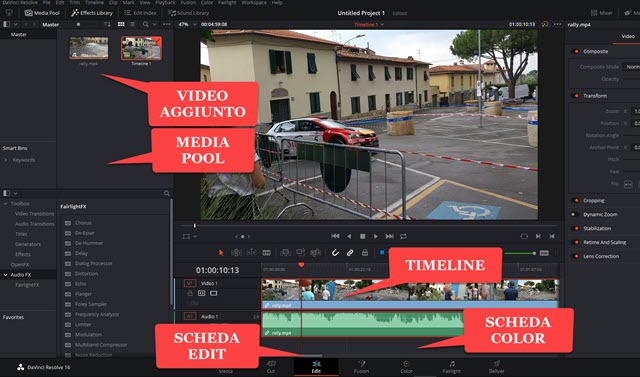Open the Playback menu
640x377 pixels.
[165, 2]
